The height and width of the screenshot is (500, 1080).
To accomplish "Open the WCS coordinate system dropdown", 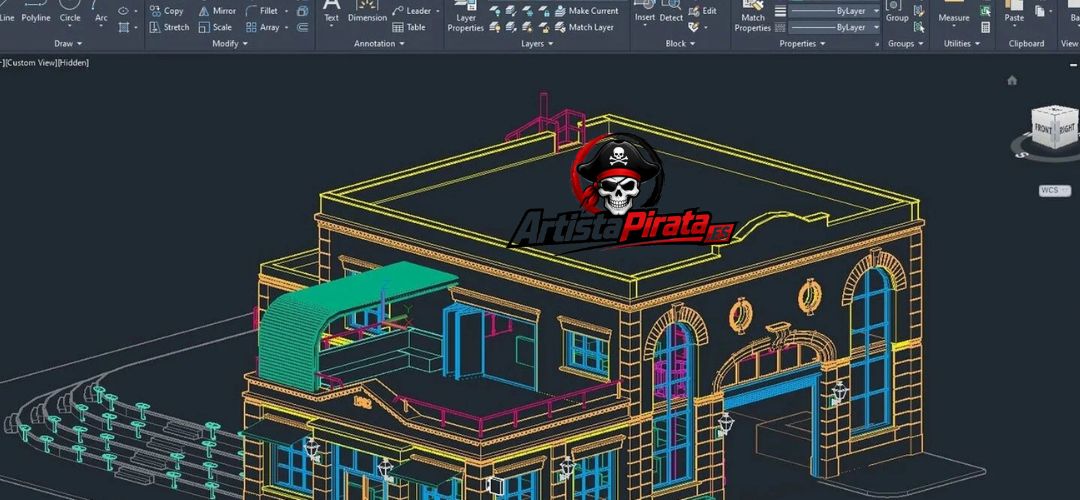I will click(1055, 190).
